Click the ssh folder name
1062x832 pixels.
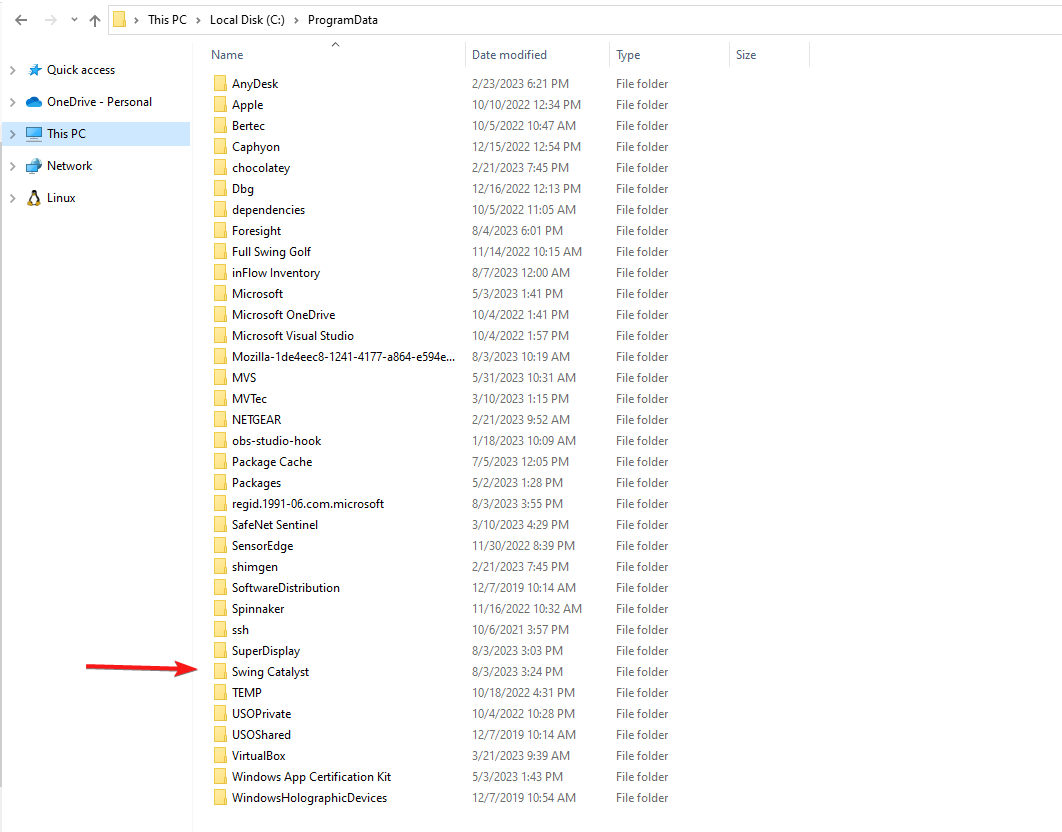(x=240, y=629)
